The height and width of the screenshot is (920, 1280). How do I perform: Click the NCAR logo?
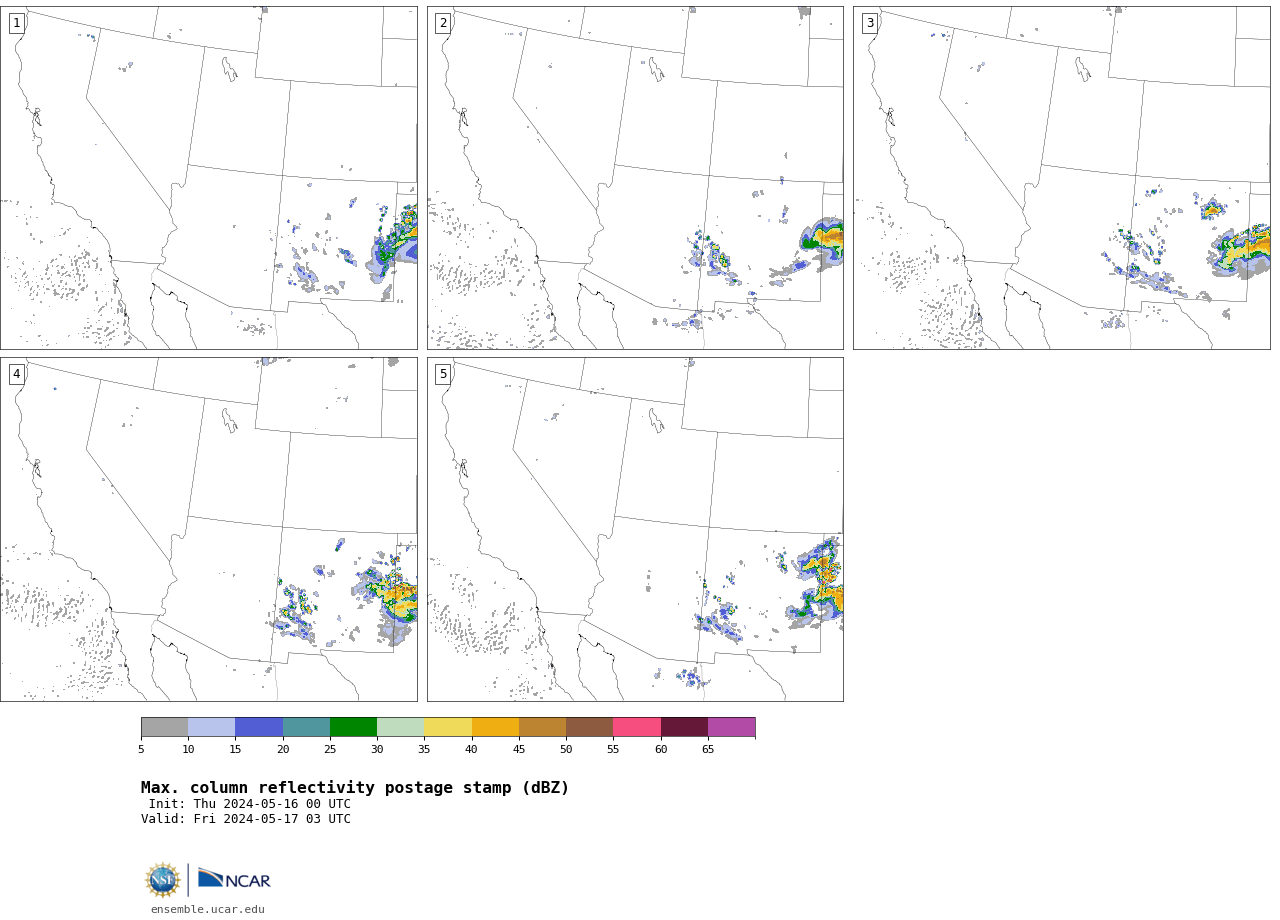tap(234, 879)
